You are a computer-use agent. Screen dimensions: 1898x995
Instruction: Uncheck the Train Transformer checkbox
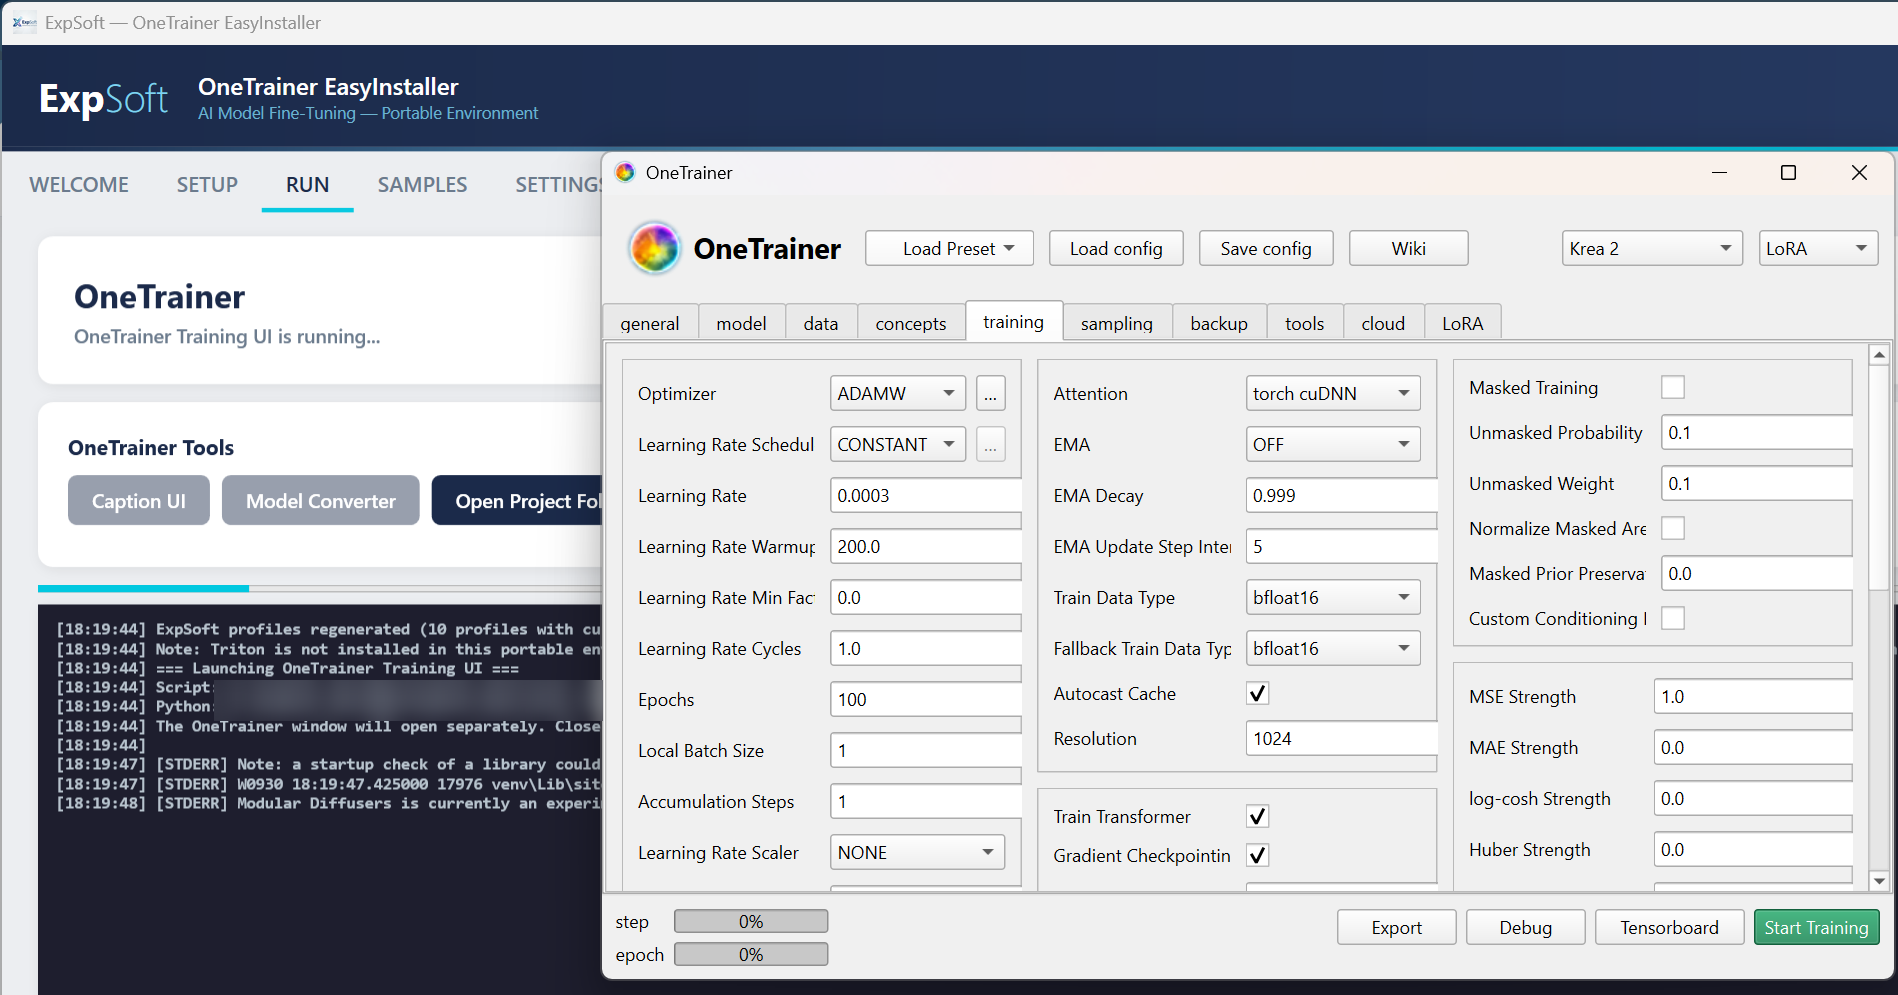(x=1257, y=816)
